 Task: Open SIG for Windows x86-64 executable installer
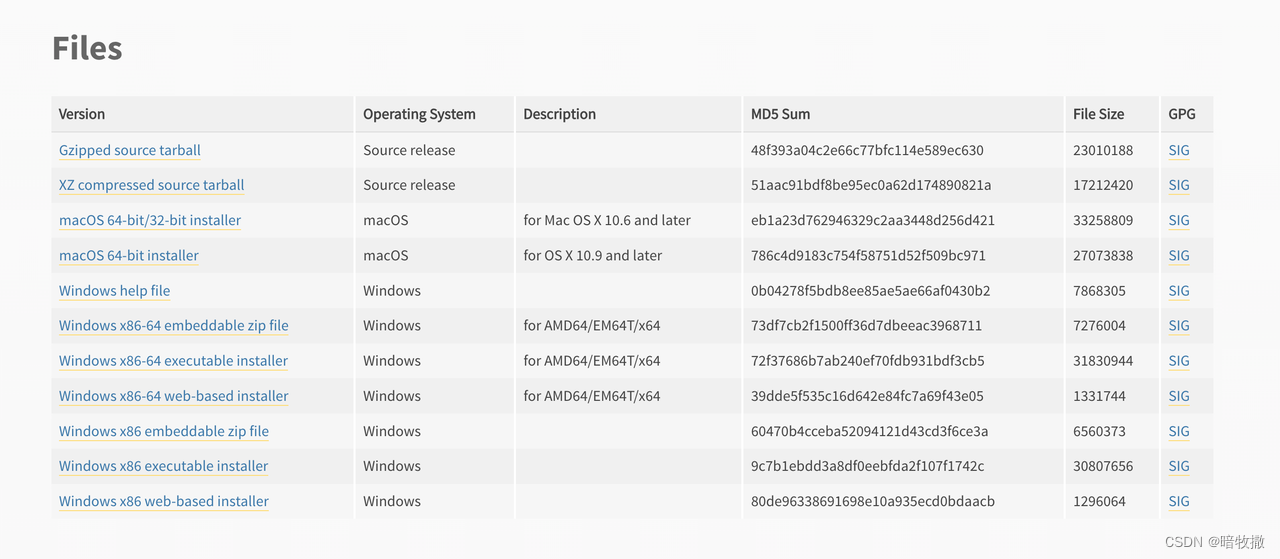click(x=1179, y=361)
